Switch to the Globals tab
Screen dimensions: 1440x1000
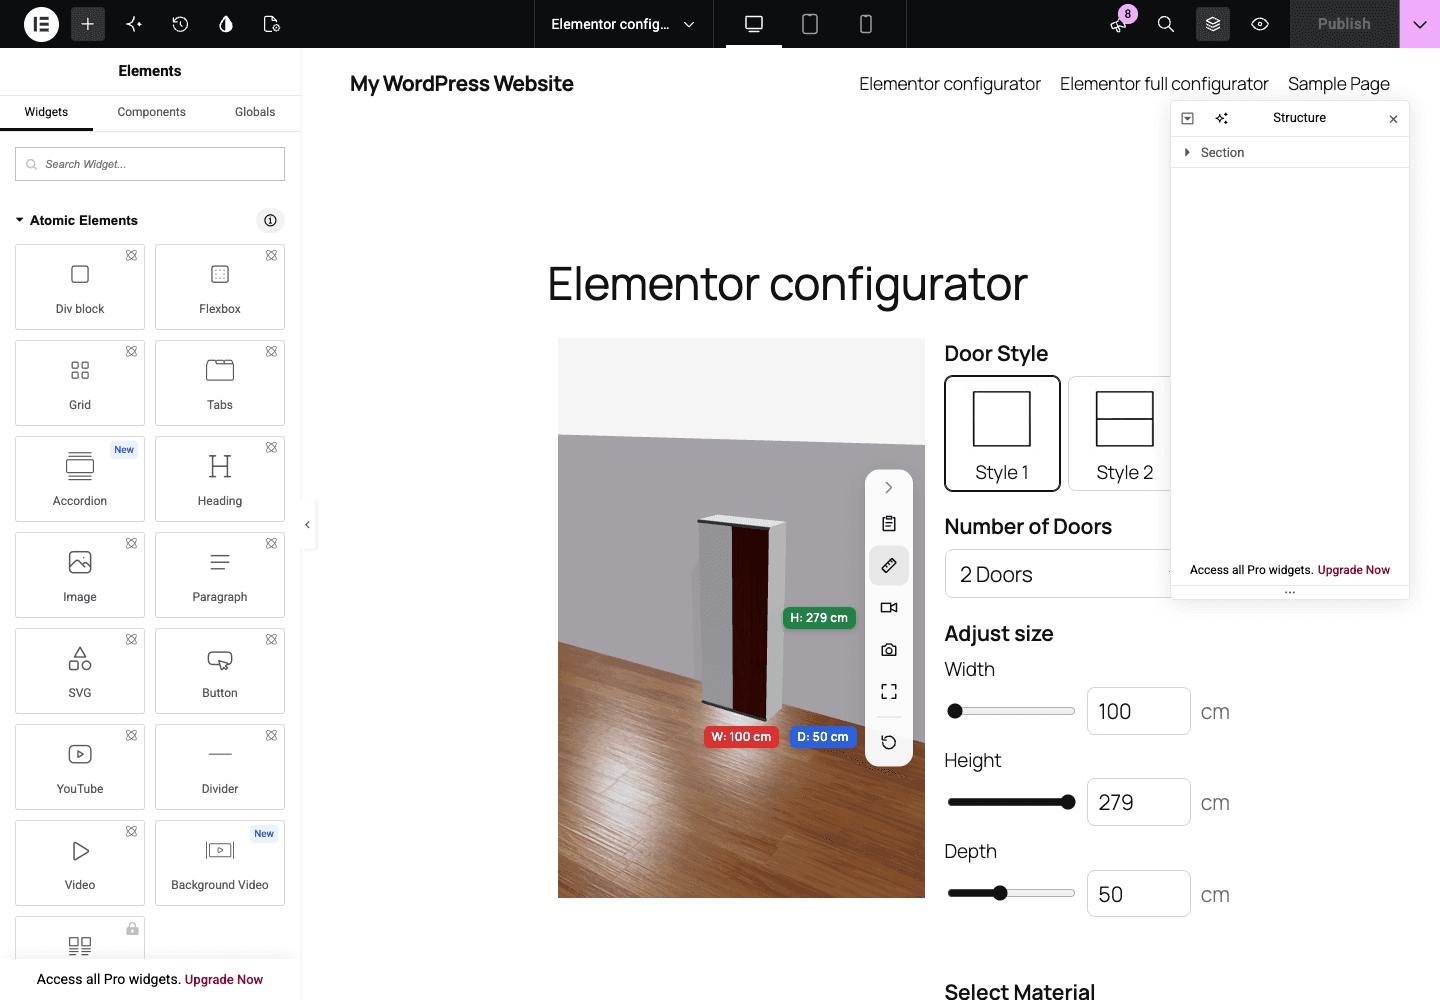tap(255, 112)
